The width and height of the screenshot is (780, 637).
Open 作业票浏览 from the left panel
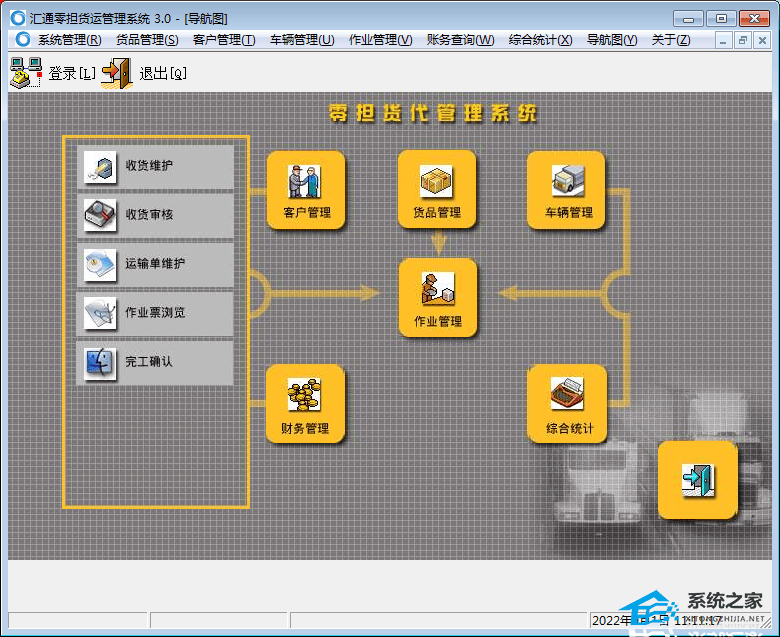coord(155,313)
